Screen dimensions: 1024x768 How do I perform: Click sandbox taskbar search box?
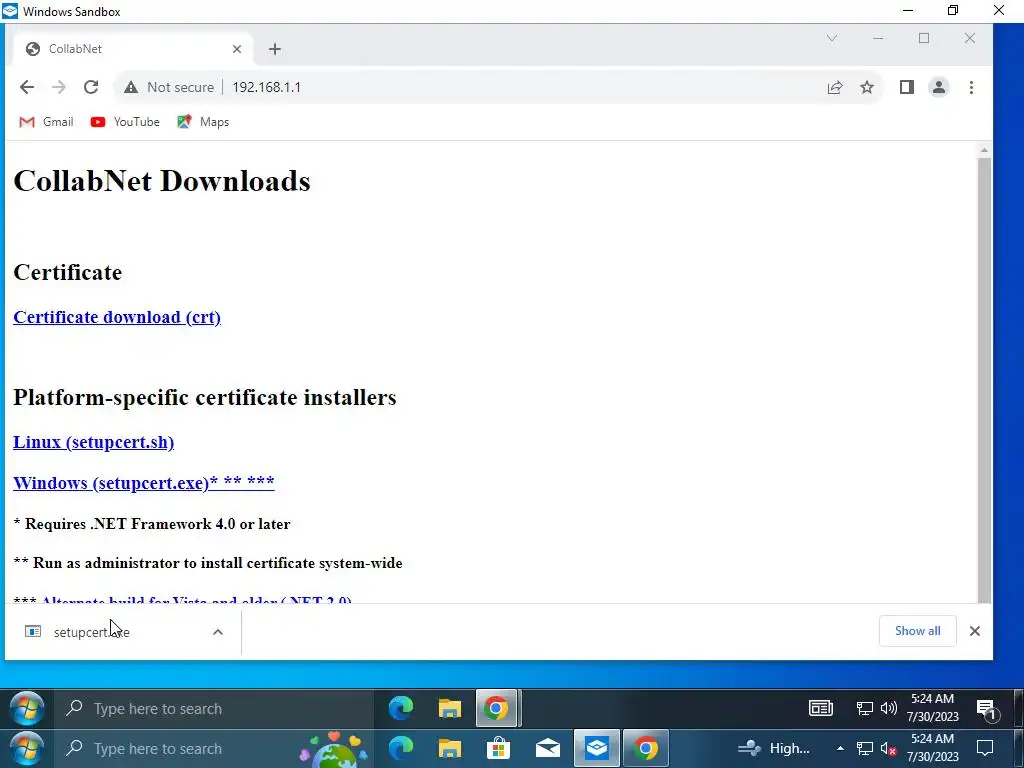tap(214, 709)
